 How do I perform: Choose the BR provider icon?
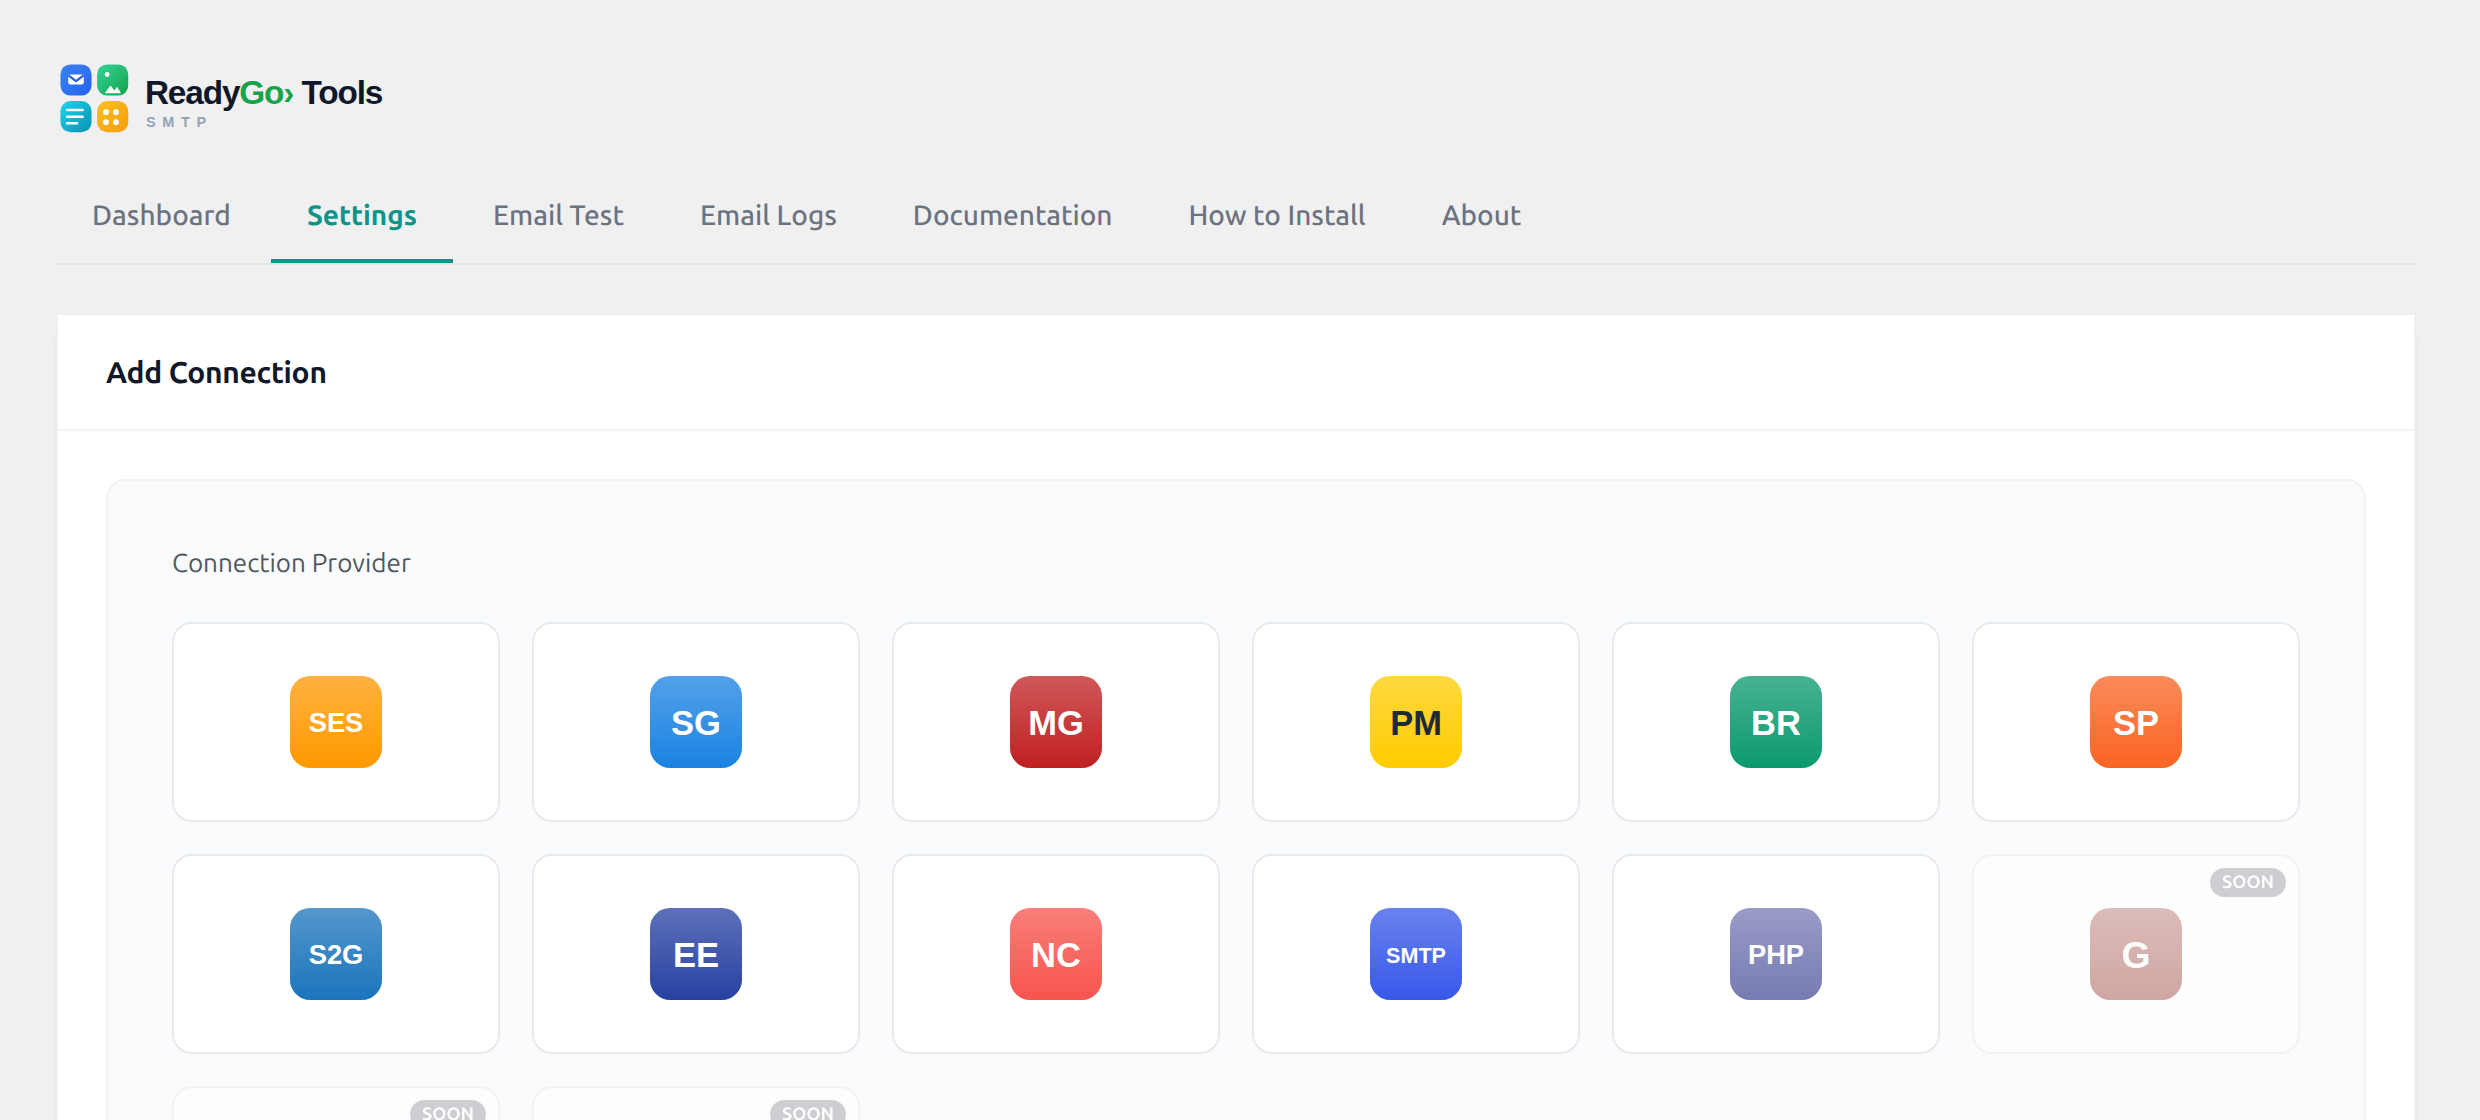coord(1775,722)
